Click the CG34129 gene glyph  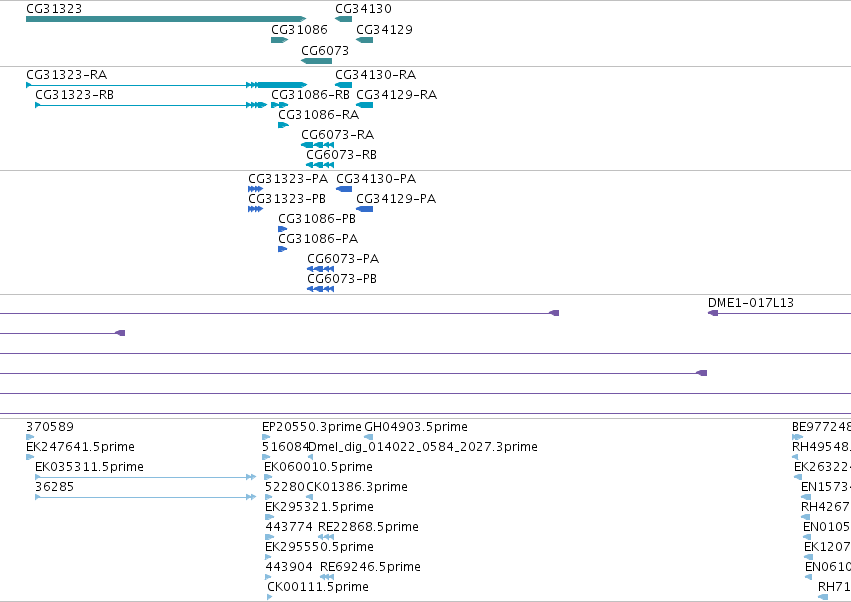point(365,40)
